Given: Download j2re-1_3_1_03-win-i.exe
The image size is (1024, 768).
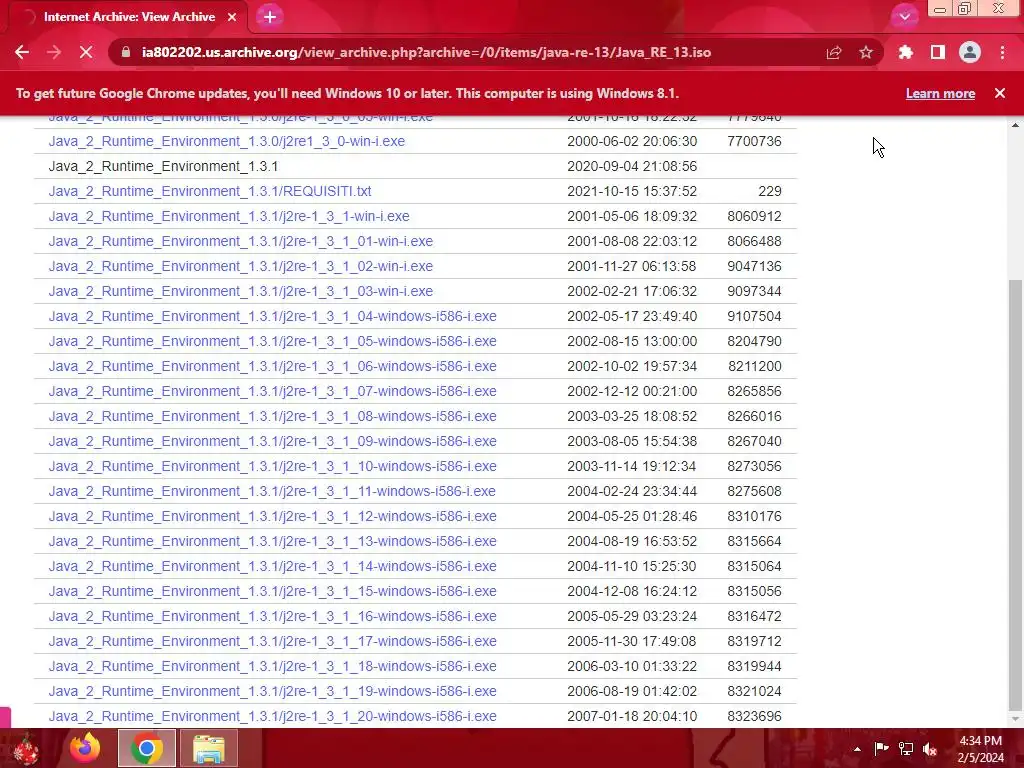Looking at the screenshot, I should (x=240, y=291).
